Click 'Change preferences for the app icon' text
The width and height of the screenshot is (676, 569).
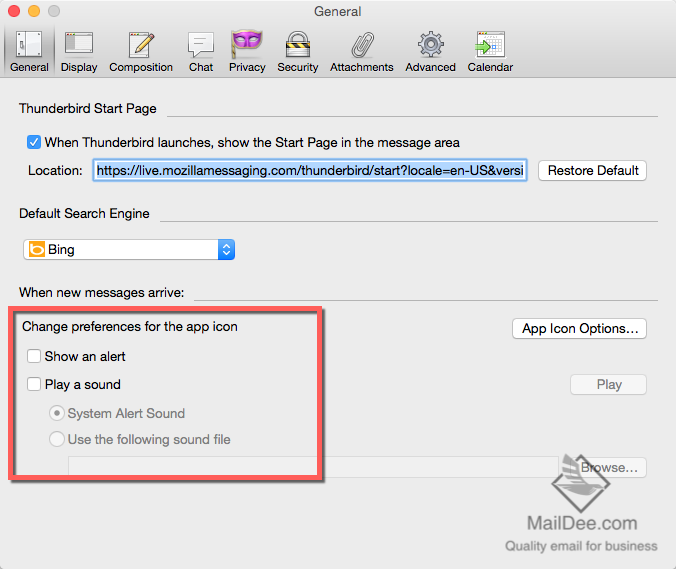[130, 327]
